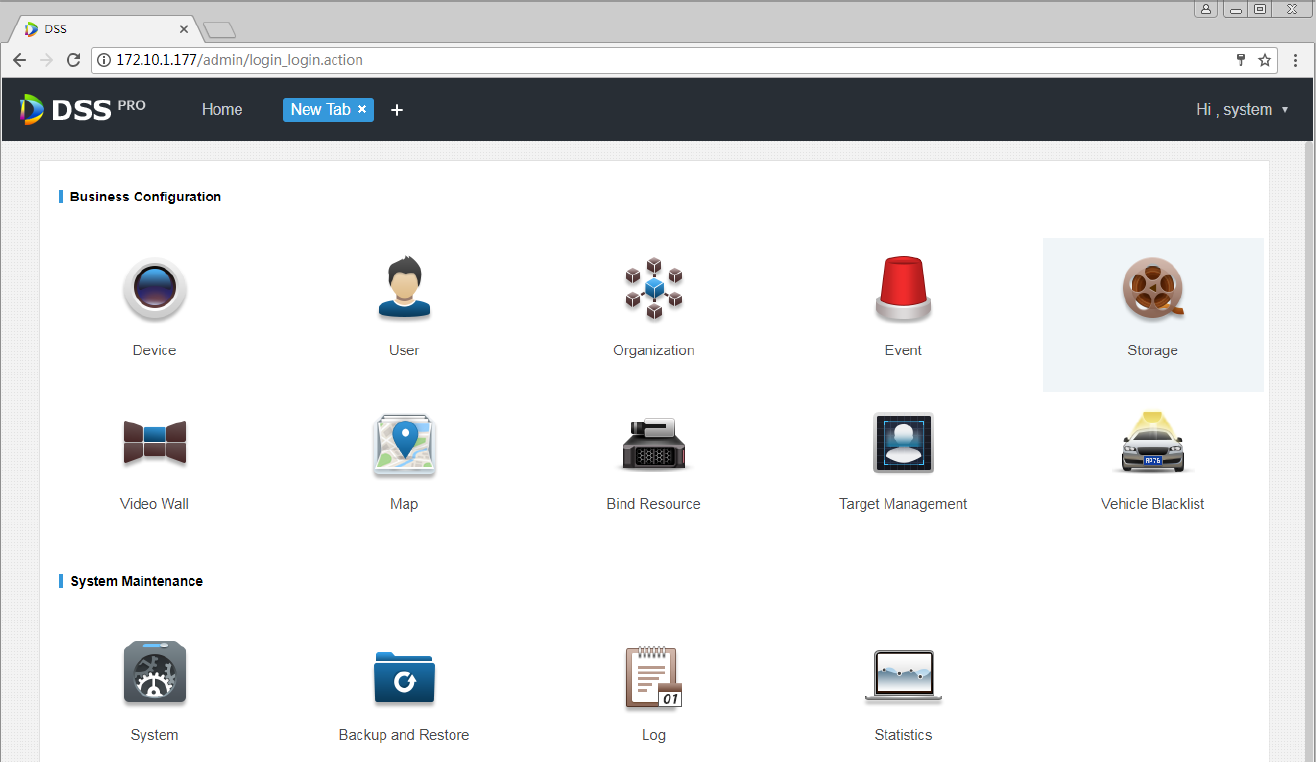Open the Chrome three-dot menu
Screen dimensions: 1316x762
click(1296, 60)
